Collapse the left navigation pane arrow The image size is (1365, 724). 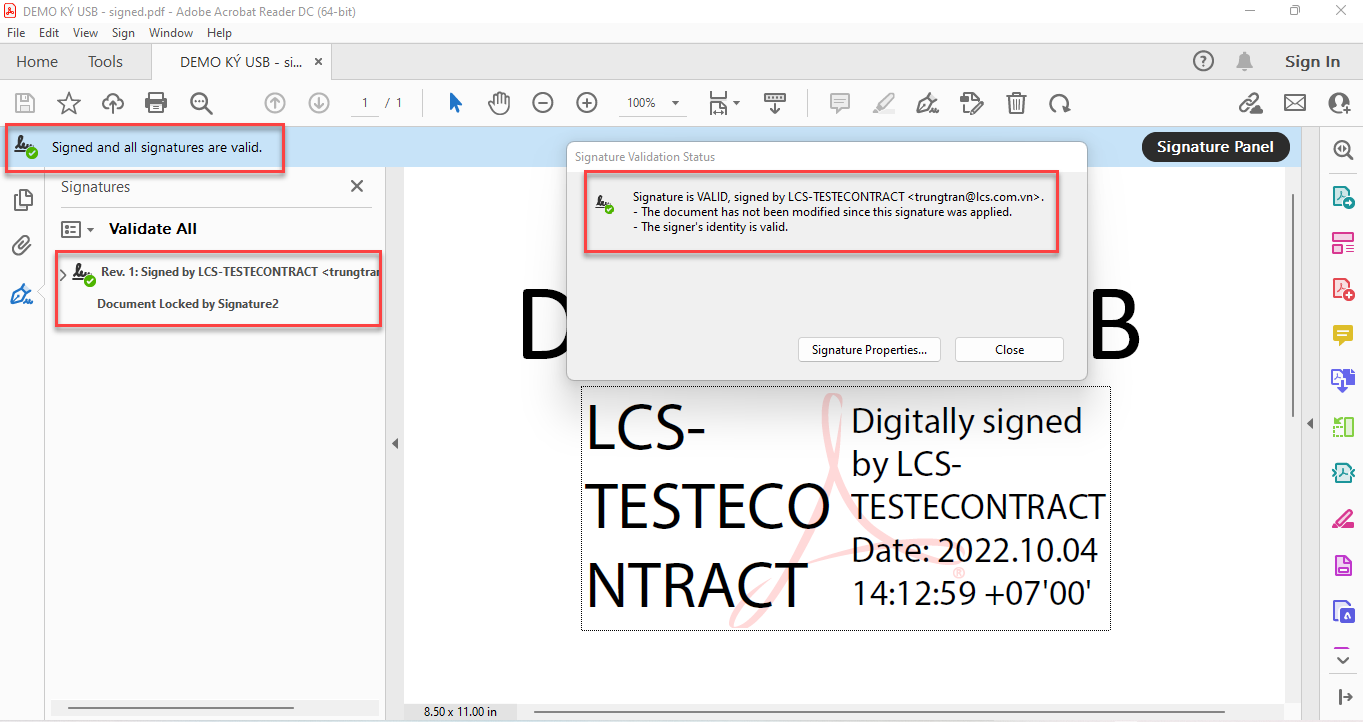coord(395,443)
